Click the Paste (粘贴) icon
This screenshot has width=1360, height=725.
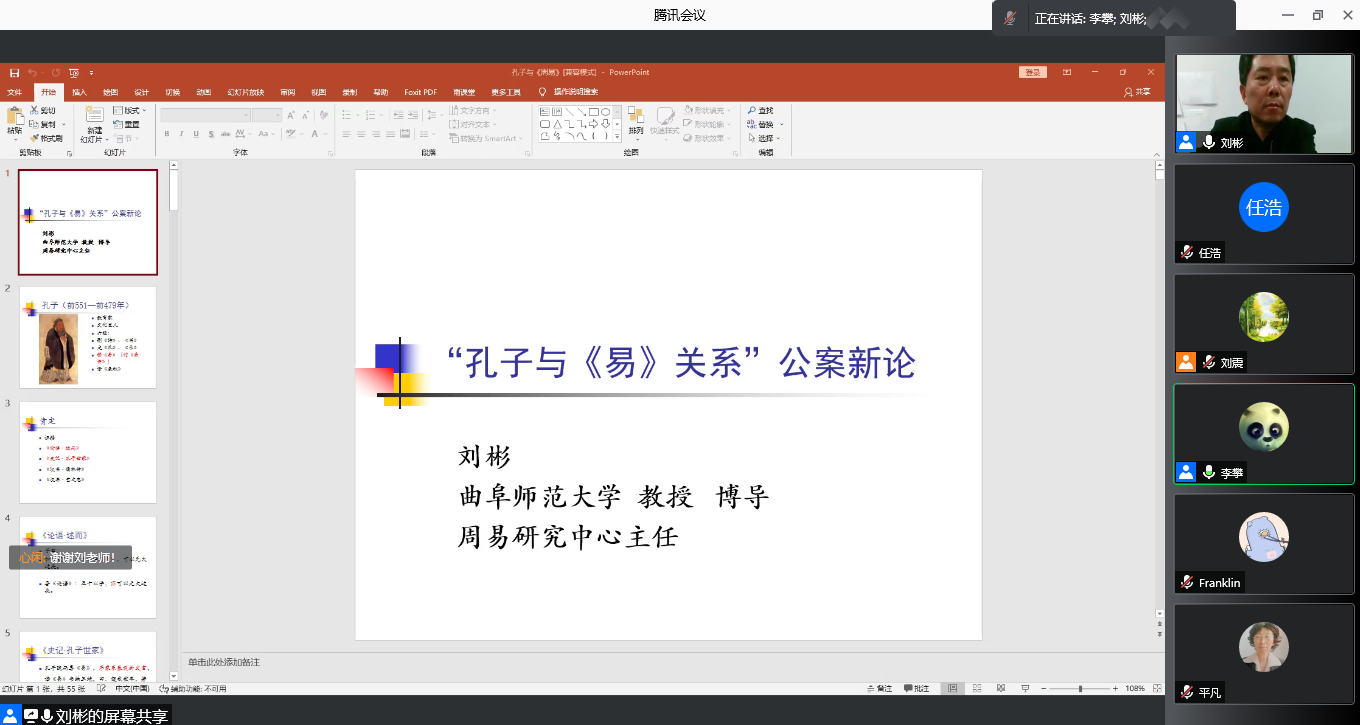[x=15, y=116]
